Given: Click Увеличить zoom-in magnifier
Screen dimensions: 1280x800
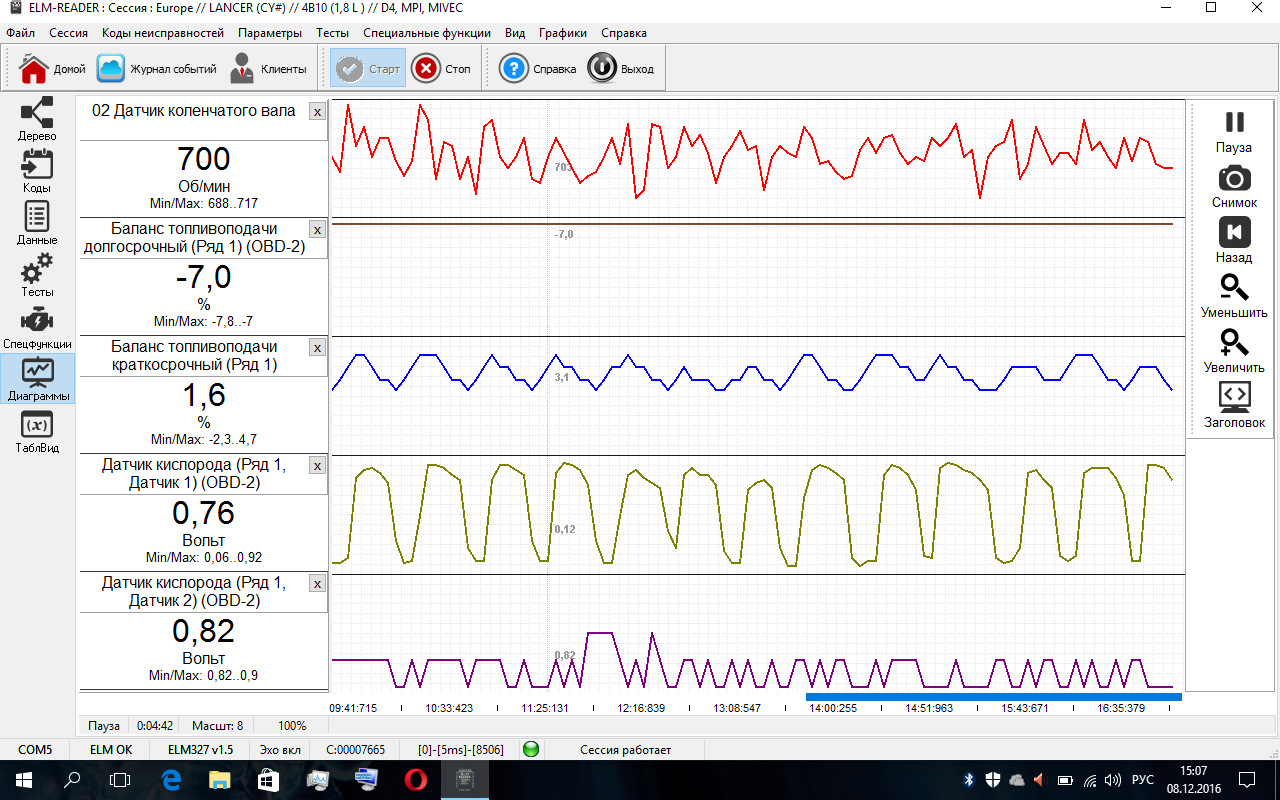Looking at the screenshot, I should 1234,350.
